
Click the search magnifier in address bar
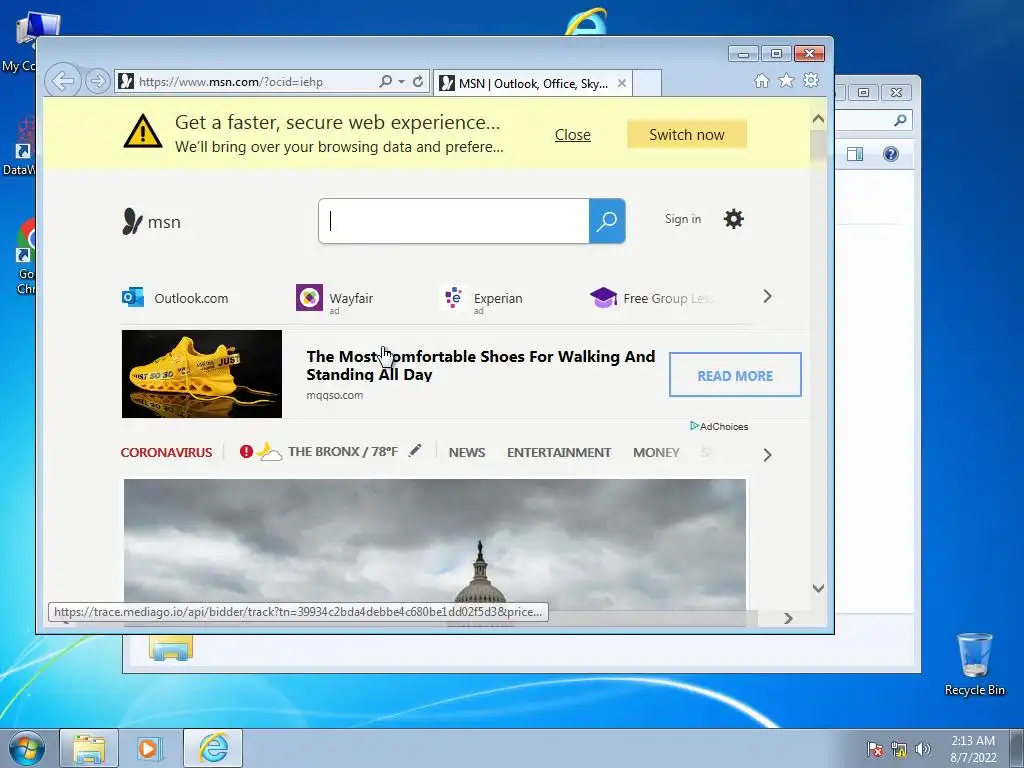coord(386,82)
